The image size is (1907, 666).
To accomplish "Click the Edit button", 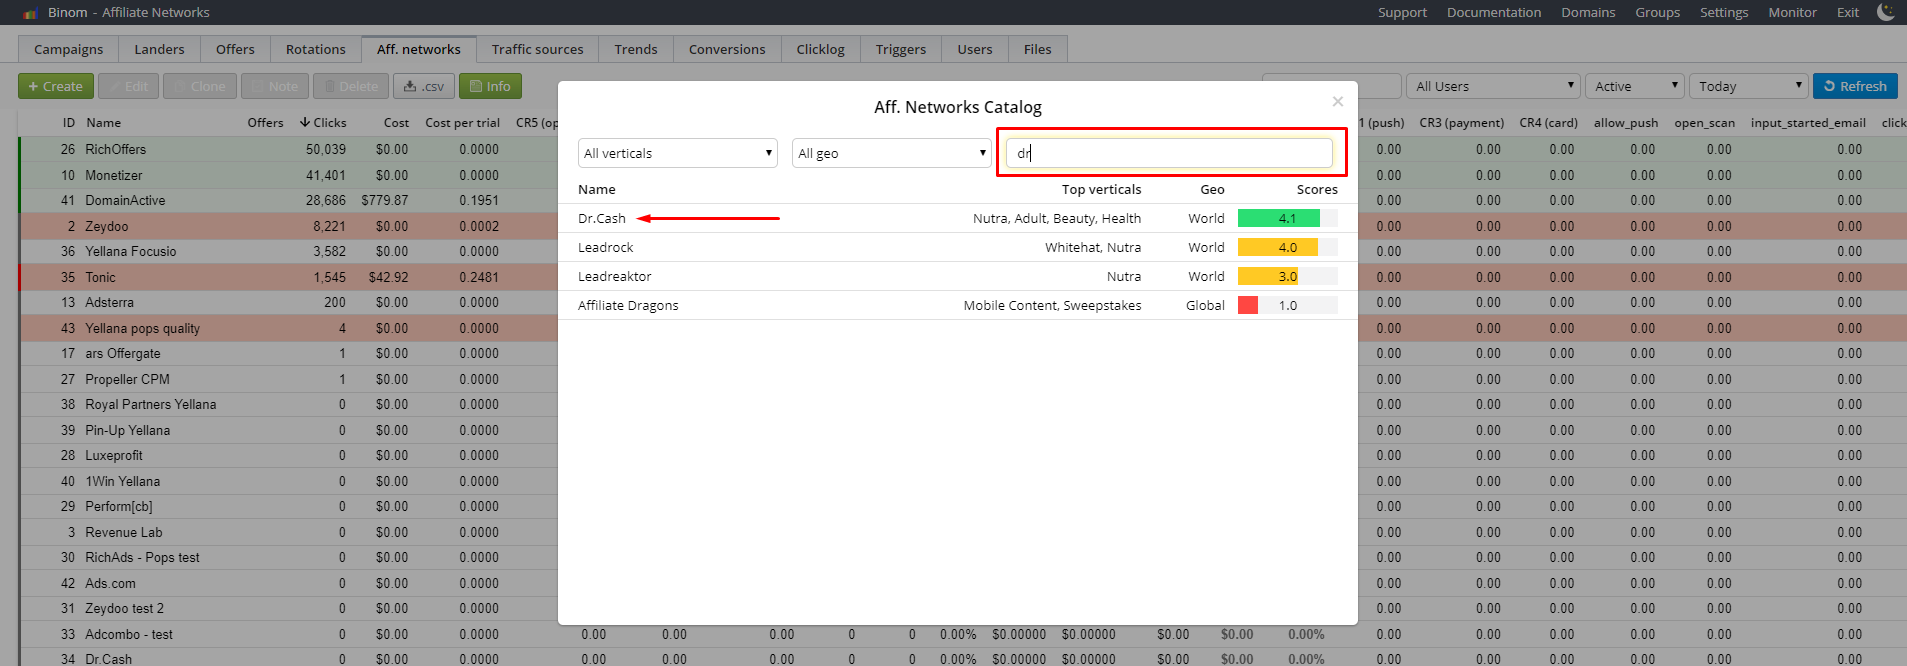I will 128,86.
